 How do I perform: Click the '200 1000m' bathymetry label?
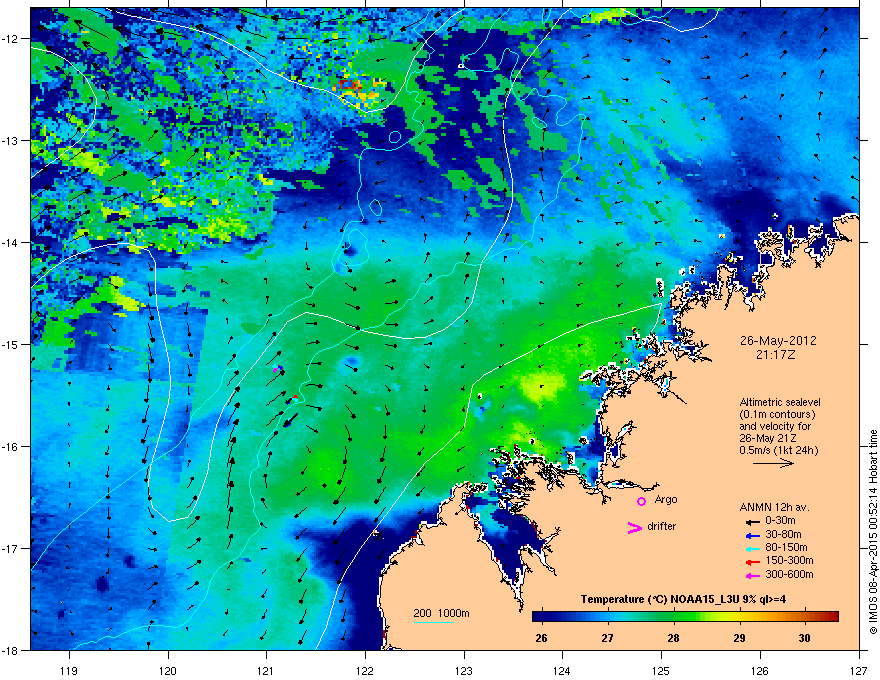click(441, 613)
